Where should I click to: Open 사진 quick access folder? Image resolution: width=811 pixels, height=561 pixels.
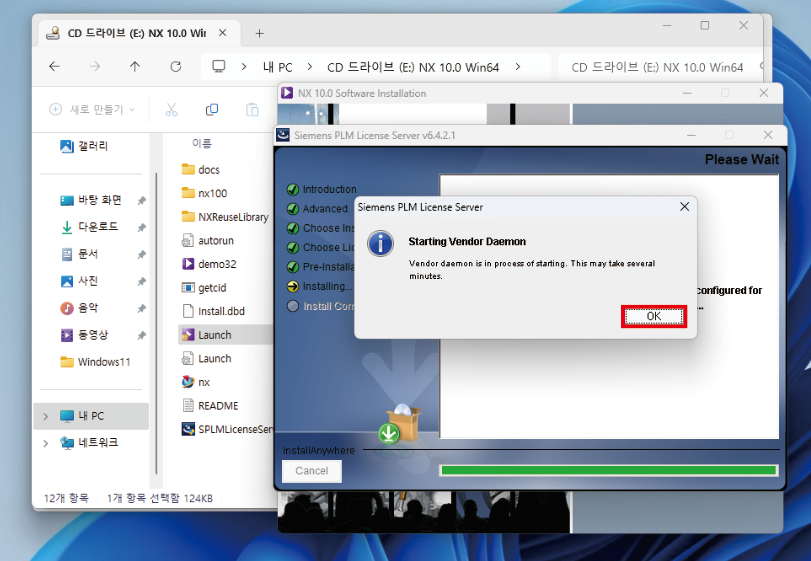(80, 281)
